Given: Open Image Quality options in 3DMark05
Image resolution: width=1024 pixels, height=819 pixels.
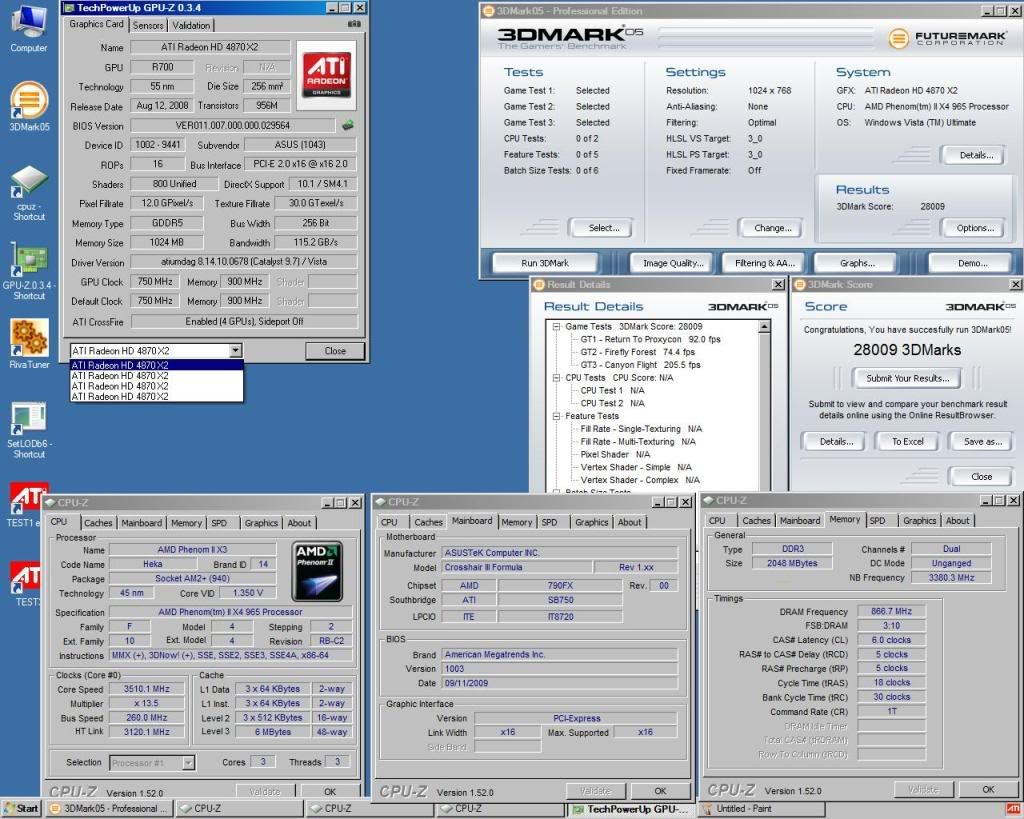Looking at the screenshot, I should pos(673,263).
